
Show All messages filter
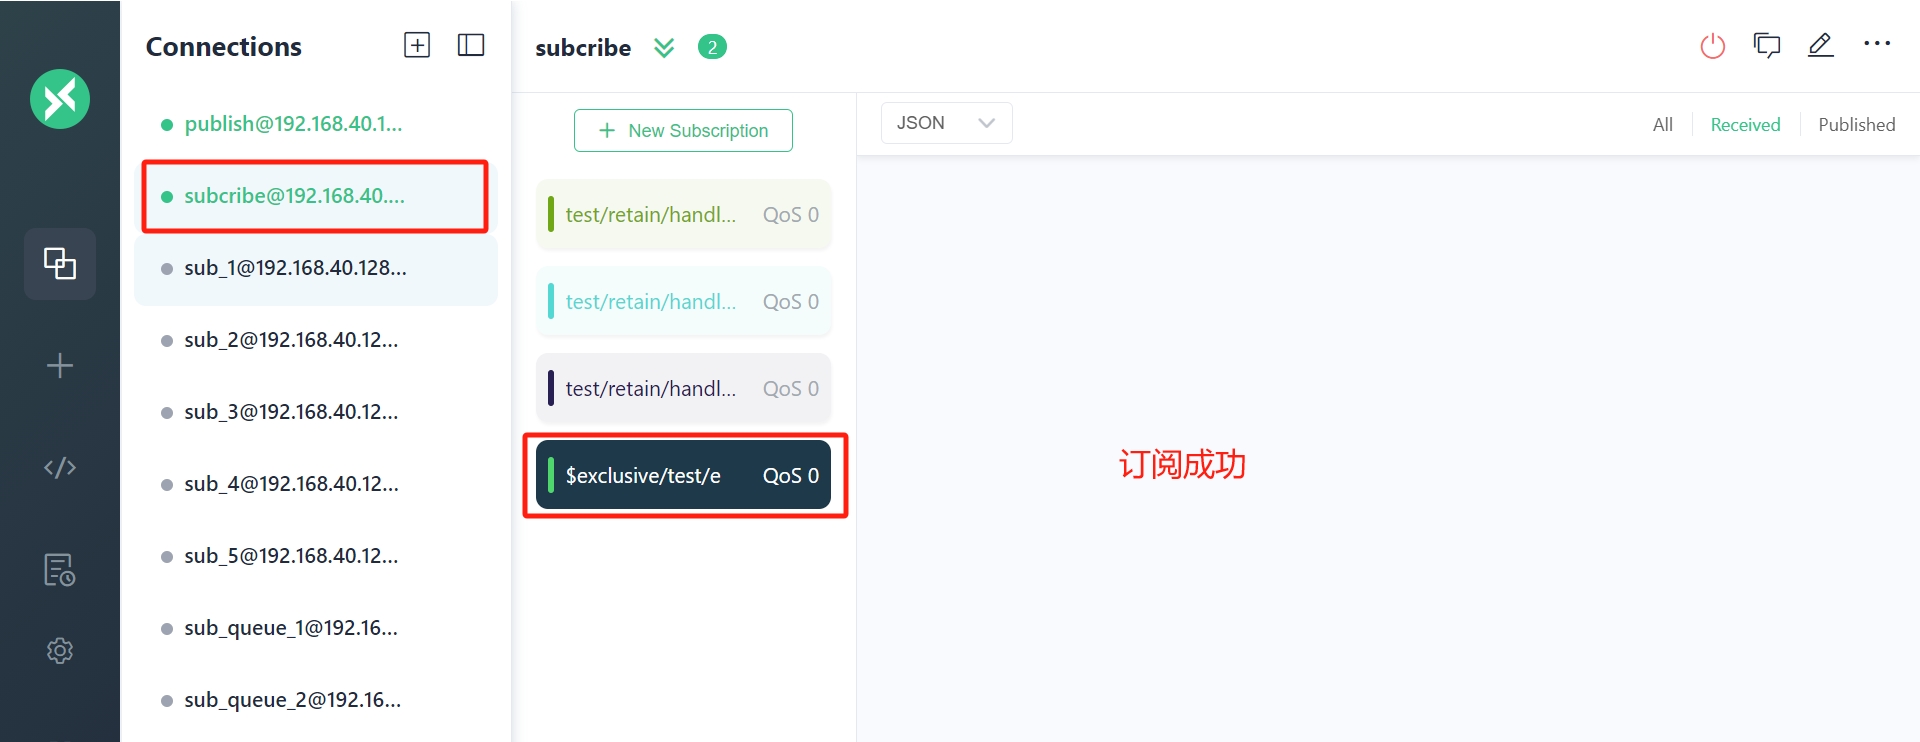pos(1662,125)
